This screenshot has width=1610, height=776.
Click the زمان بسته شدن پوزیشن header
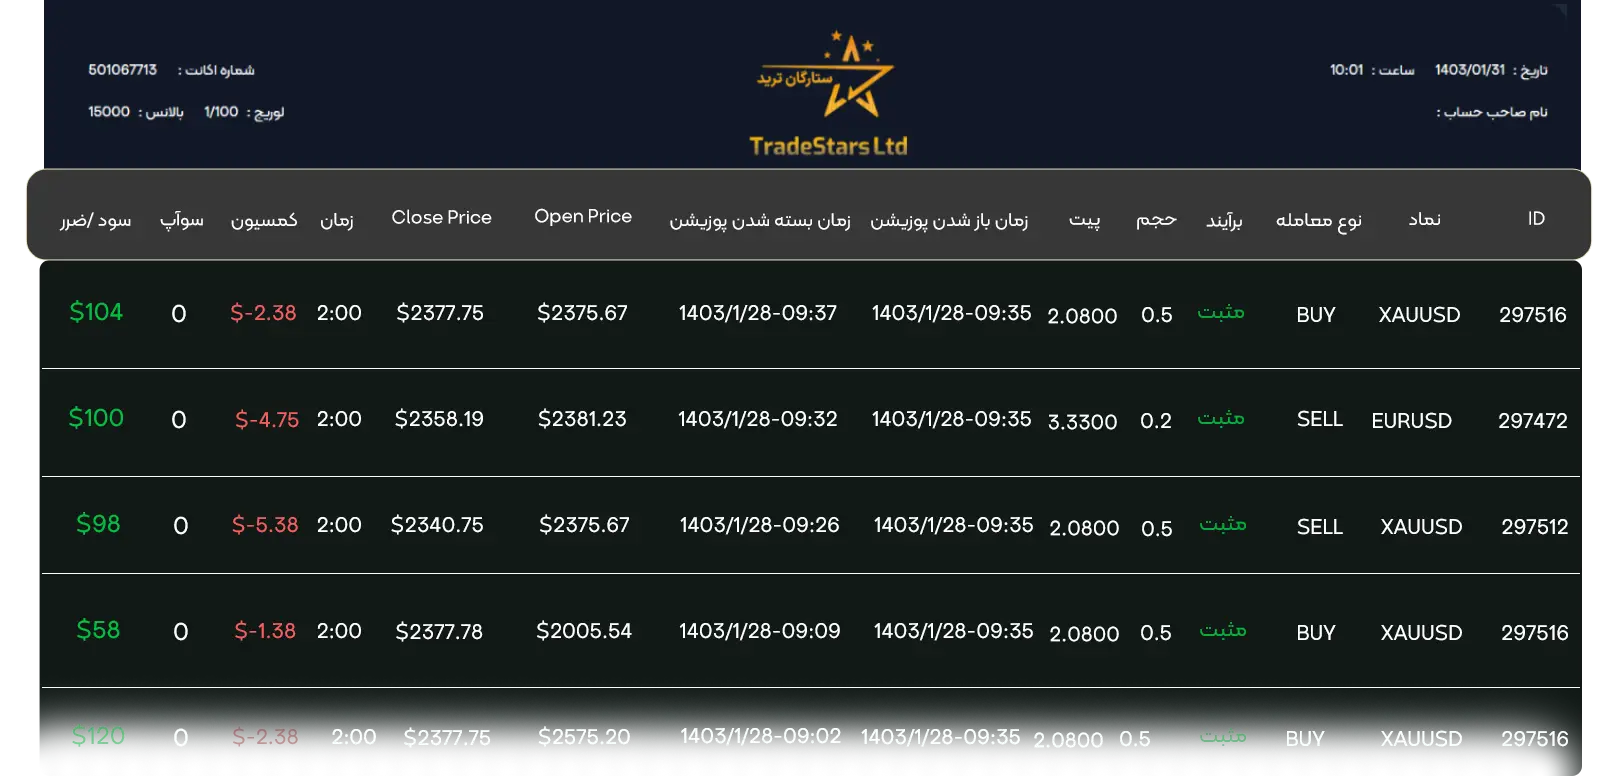tap(759, 220)
